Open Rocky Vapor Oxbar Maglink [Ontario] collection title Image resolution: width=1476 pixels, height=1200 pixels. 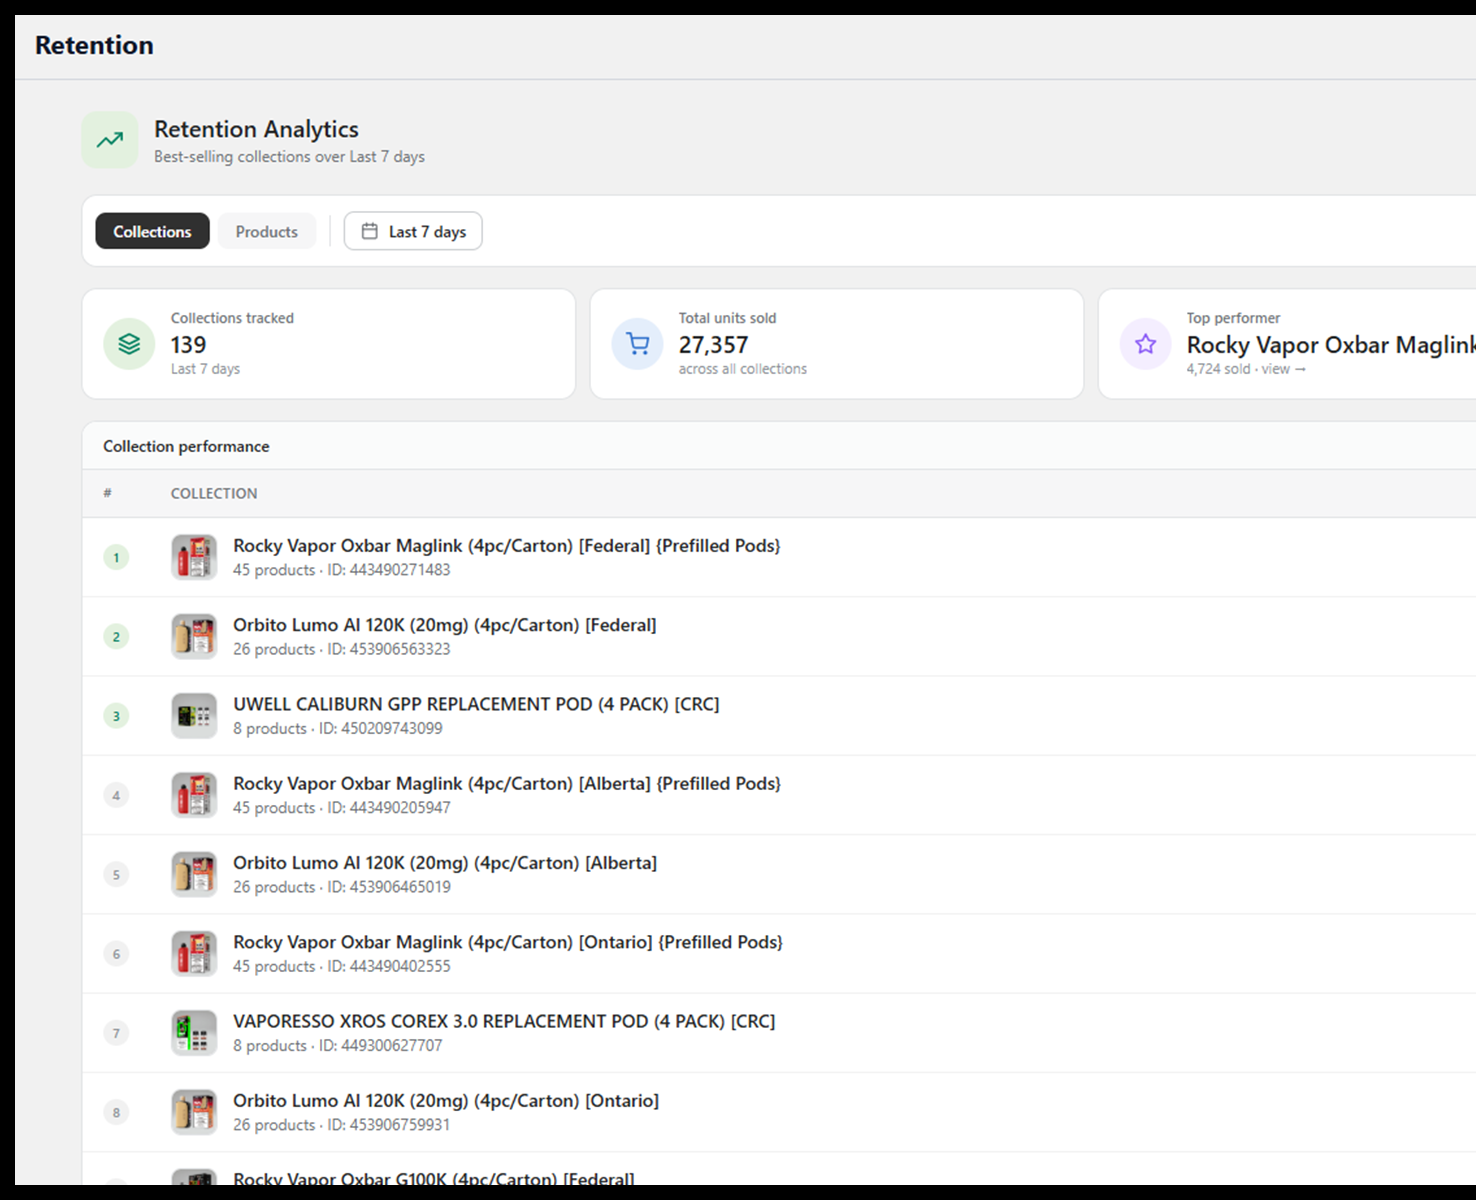coord(508,942)
